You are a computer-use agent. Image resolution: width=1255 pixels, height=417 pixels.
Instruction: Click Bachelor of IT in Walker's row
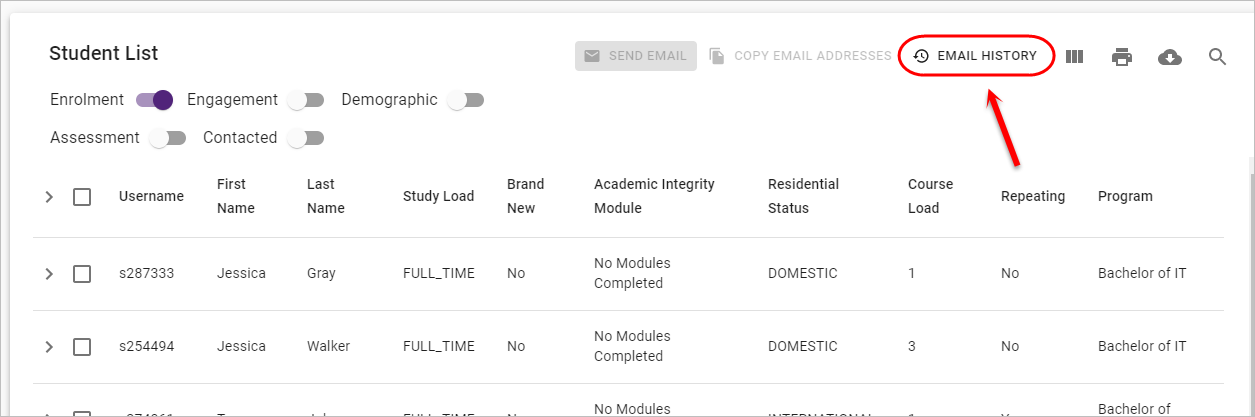1142,346
